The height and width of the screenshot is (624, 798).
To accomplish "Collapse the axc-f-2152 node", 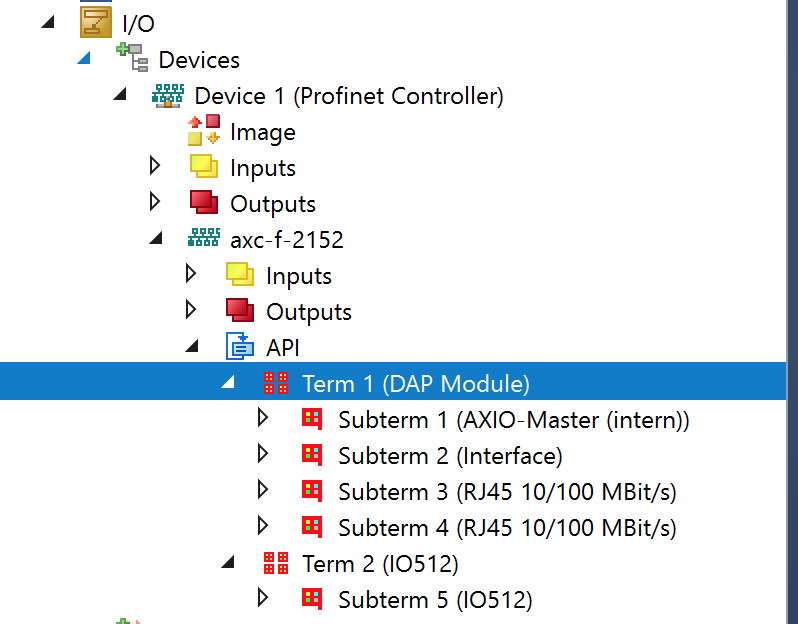I will click(x=156, y=238).
